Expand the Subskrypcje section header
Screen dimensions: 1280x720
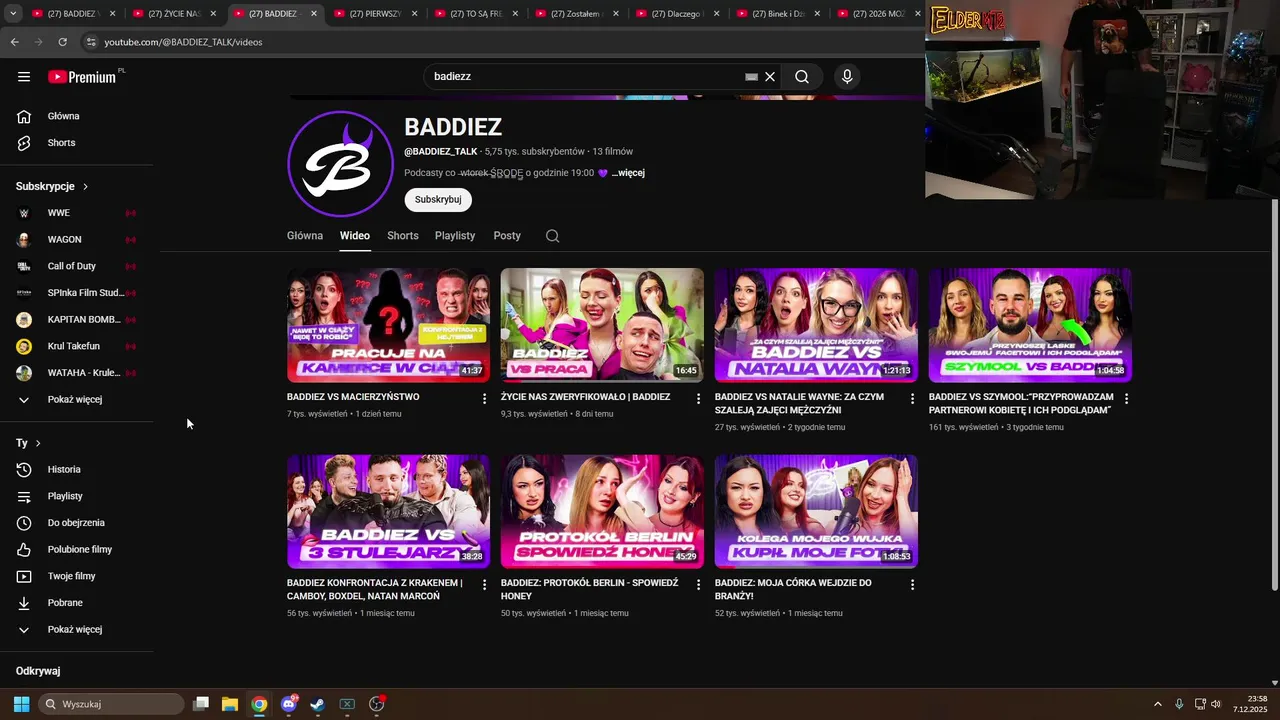tap(52, 187)
